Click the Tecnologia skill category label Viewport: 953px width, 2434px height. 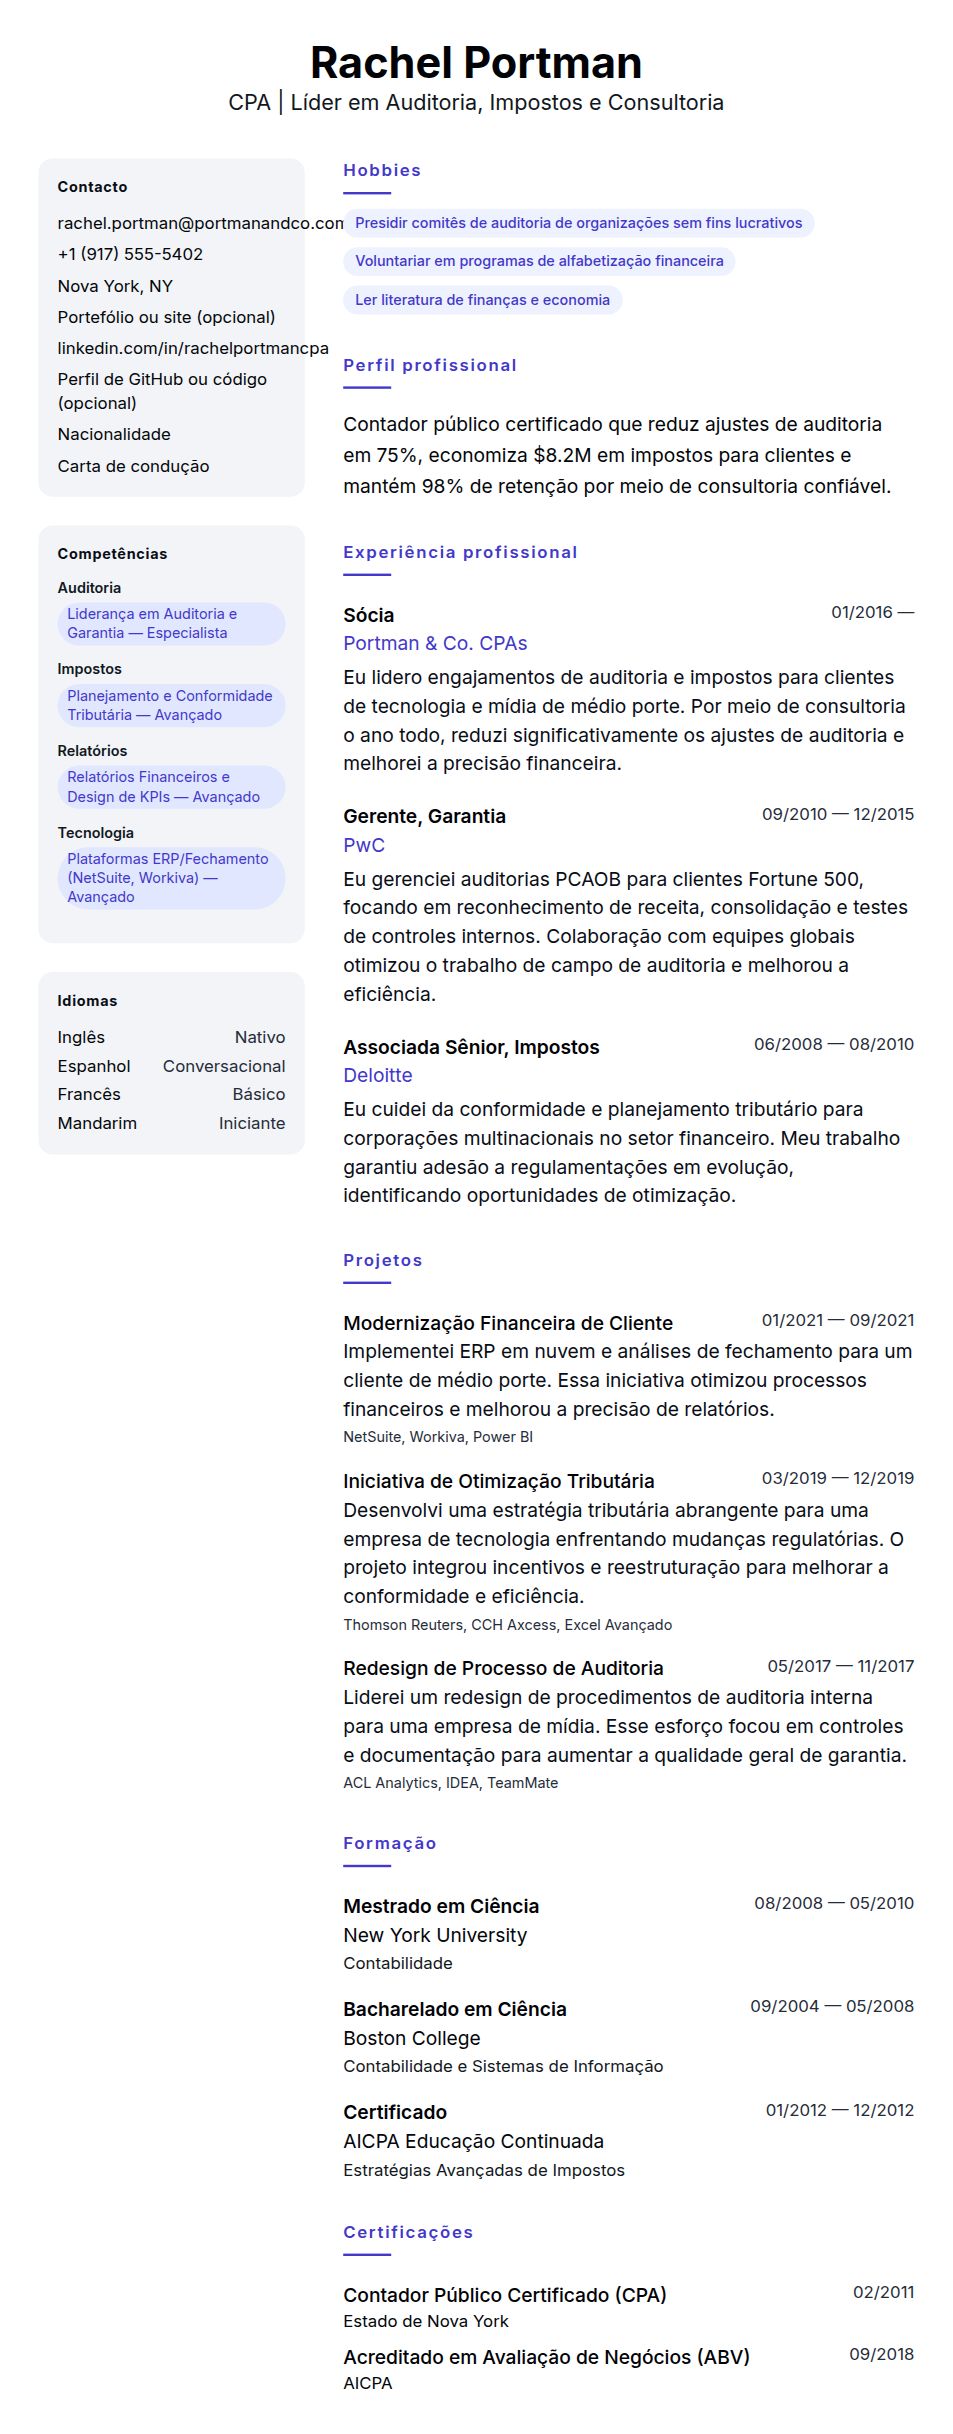[x=95, y=833]
